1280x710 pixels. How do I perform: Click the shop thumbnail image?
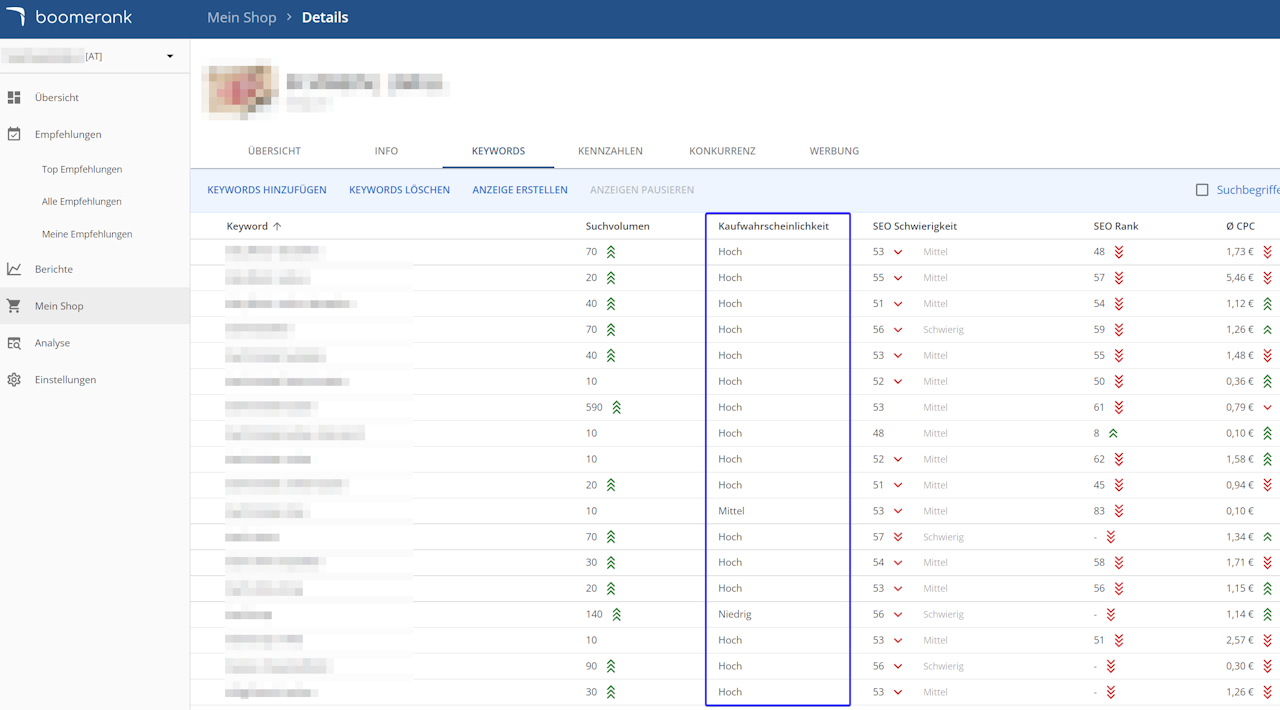pyautogui.click(x=240, y=90)
